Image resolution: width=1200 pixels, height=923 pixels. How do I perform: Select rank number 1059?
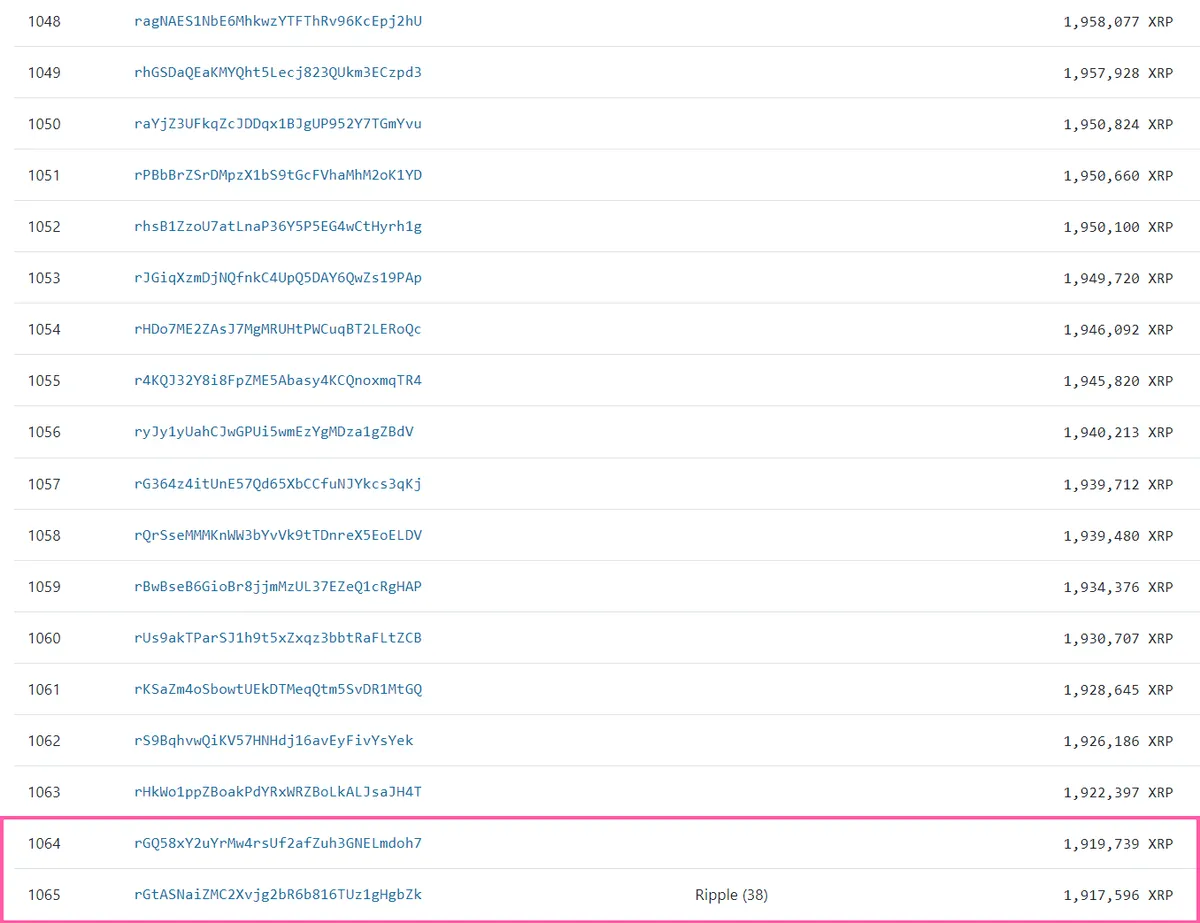click(x=44, y=586)
